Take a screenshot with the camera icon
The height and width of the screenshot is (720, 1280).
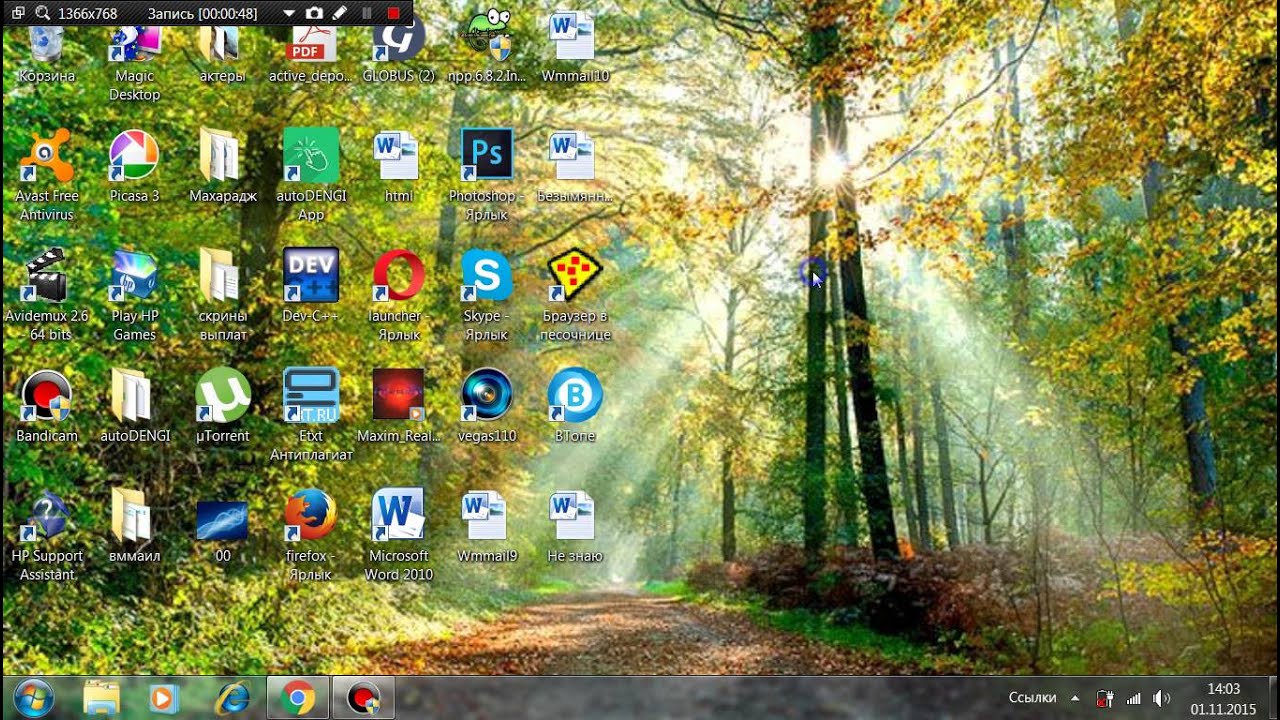tap(314, 13)
